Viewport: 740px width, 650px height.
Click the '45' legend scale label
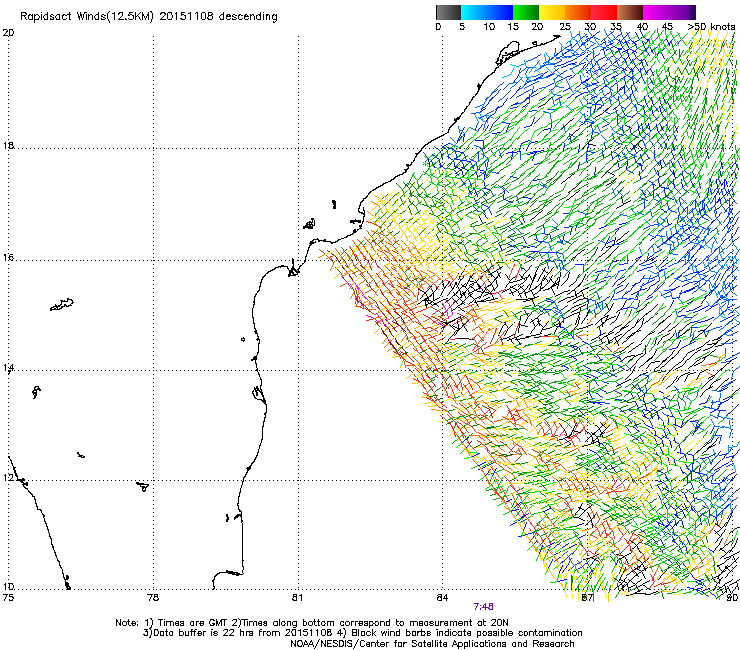667,27
